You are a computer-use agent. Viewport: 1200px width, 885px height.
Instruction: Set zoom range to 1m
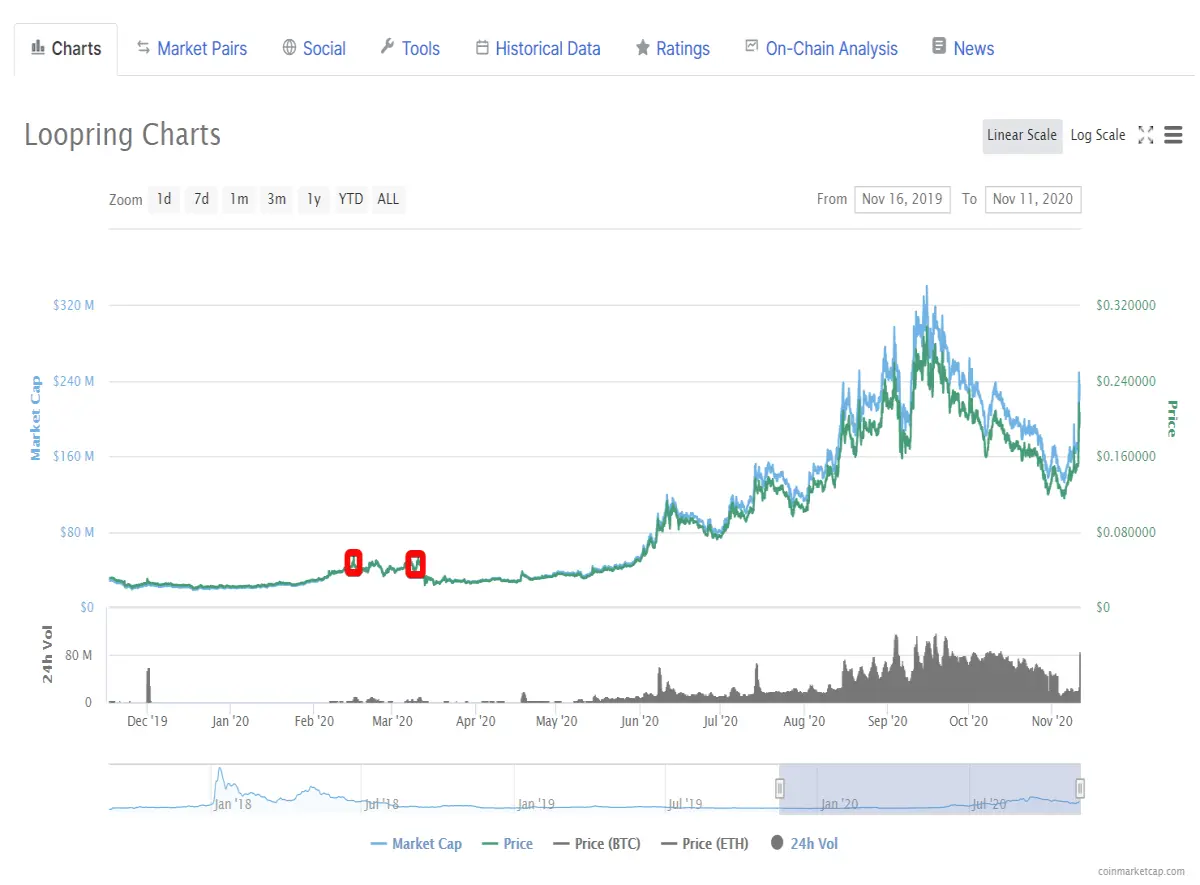(x=238, y=199)
